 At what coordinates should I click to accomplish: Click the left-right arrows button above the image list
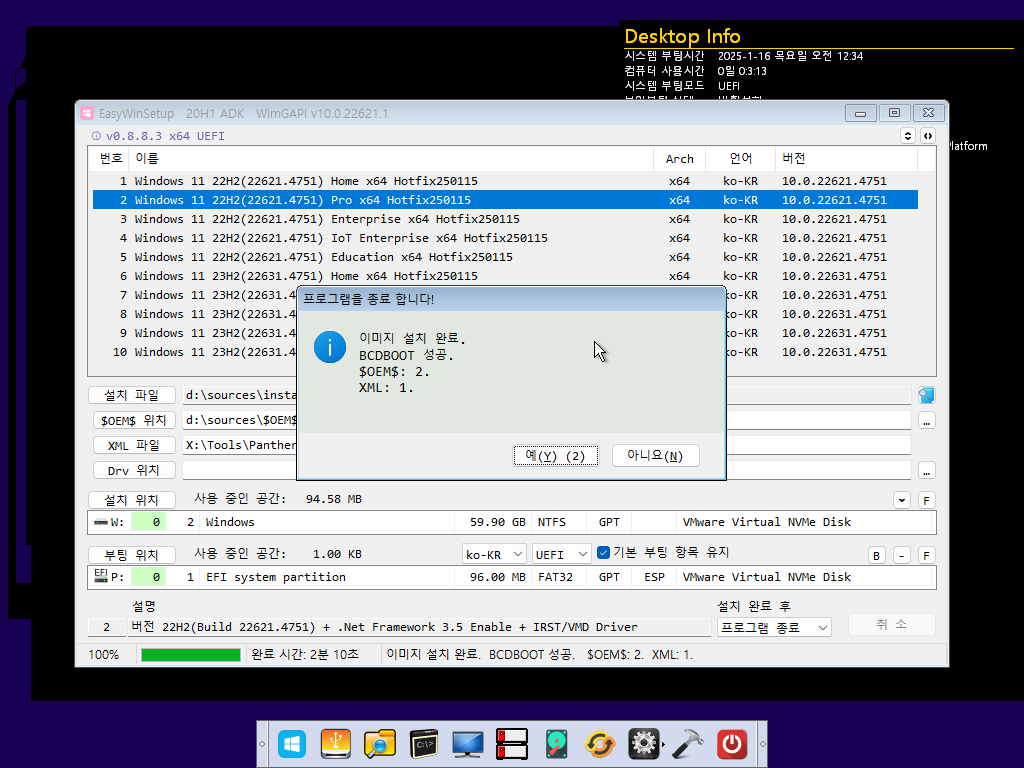click(x=927, y=136)
